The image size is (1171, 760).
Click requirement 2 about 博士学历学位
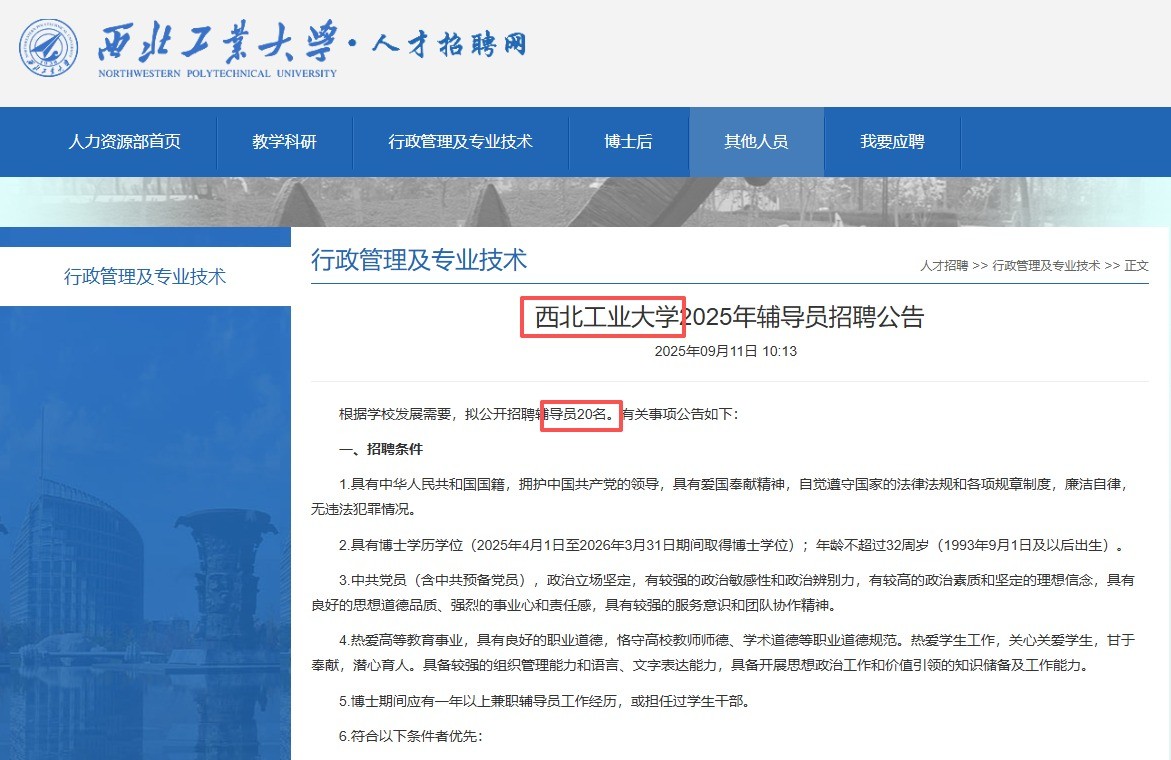(x=732, y=546)
